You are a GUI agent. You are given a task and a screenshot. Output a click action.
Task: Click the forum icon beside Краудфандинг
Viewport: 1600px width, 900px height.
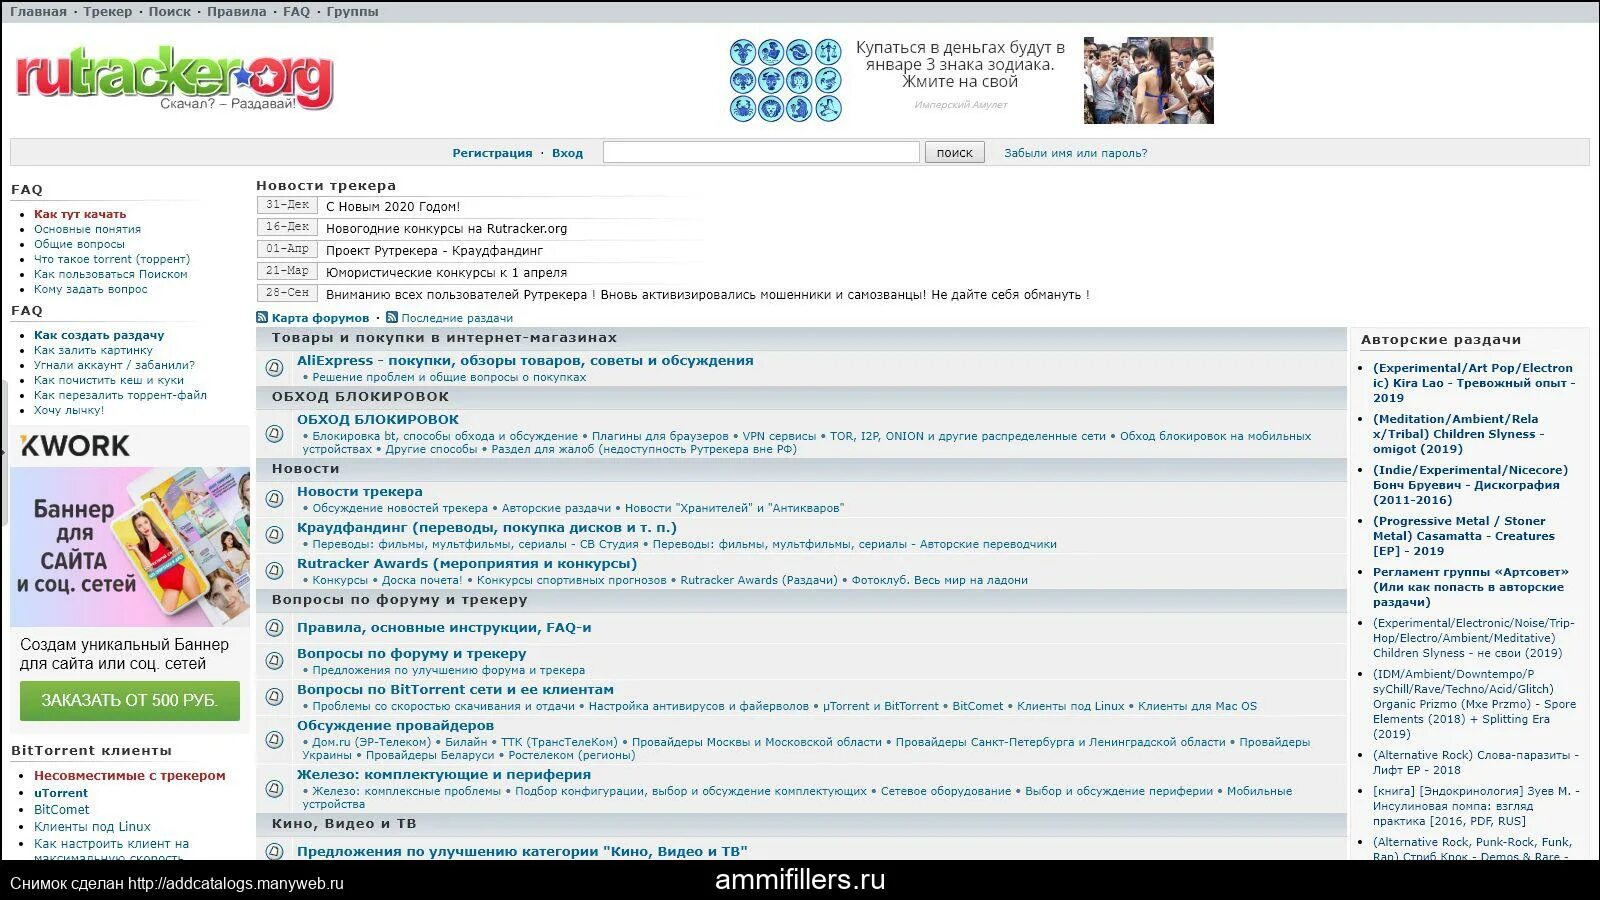tap(274, 535)
